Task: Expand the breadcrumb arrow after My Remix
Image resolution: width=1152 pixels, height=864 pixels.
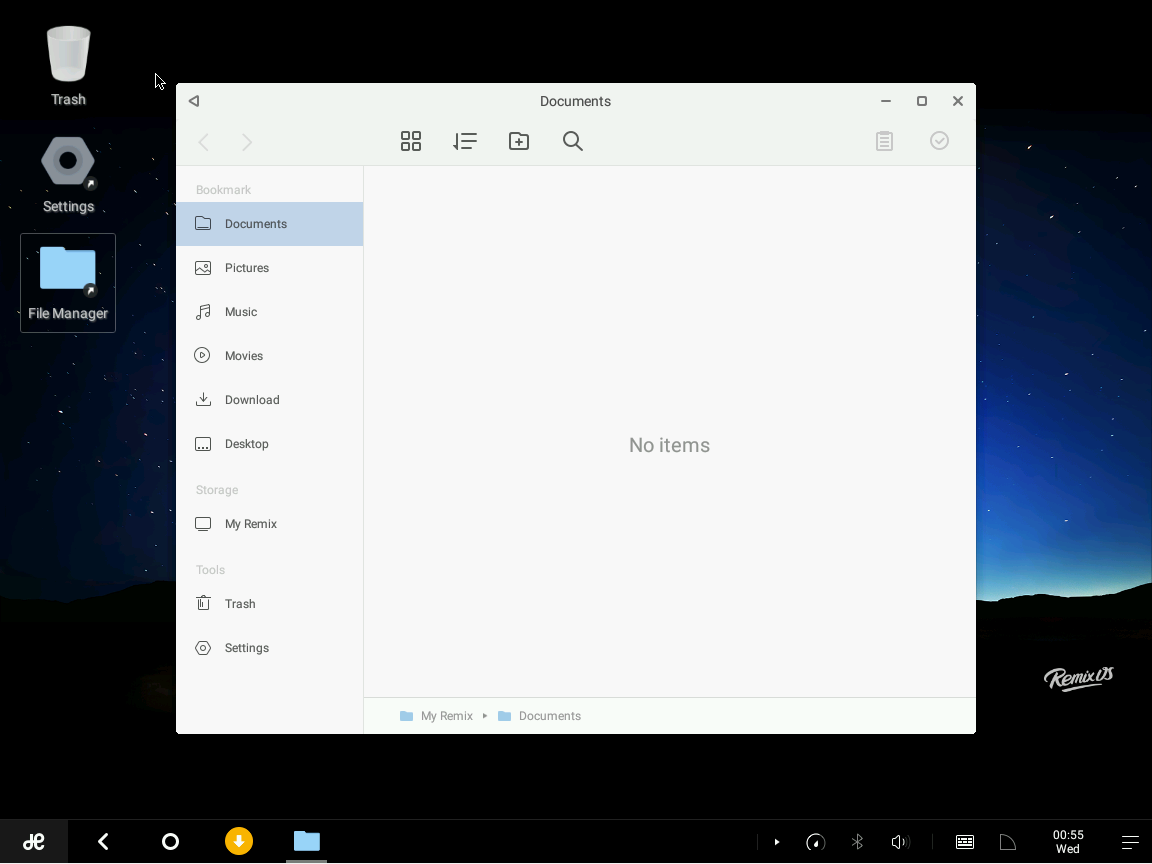Action: point(485,716)
